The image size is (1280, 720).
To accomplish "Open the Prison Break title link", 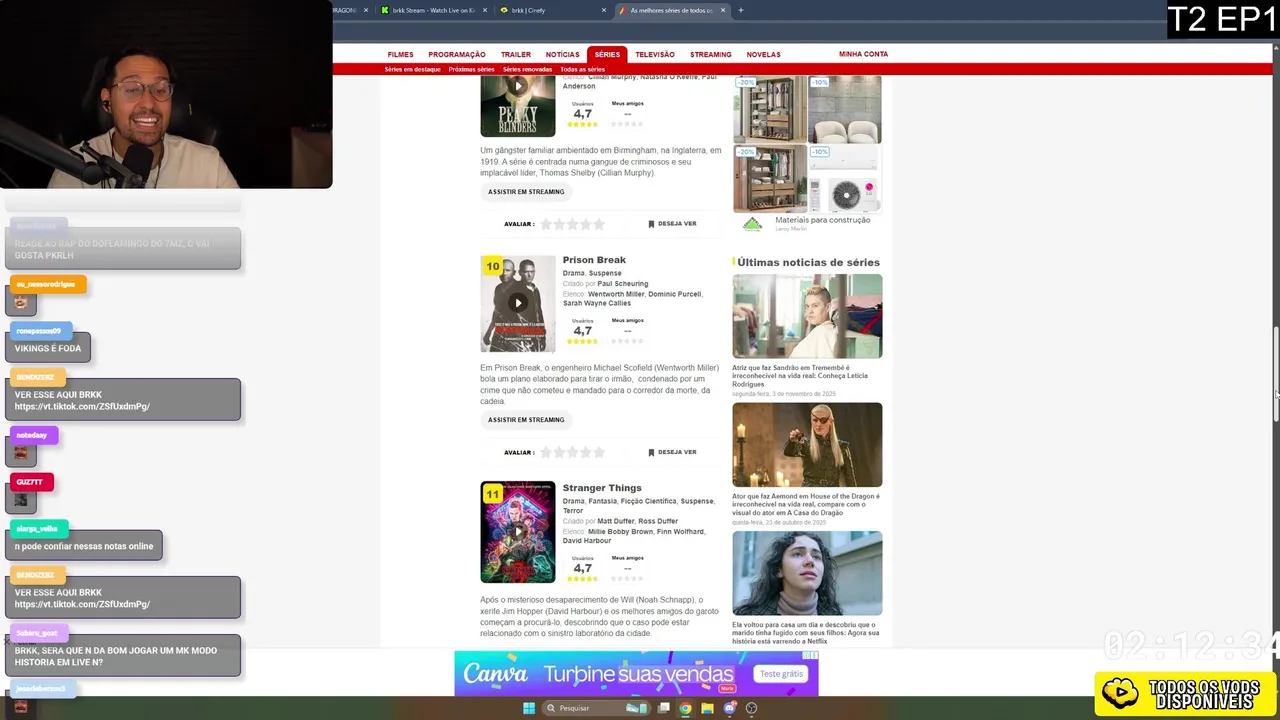I will (594, 260).
